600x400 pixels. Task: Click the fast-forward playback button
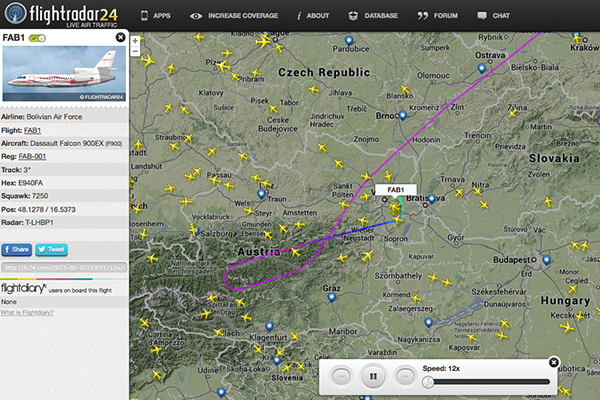(405, 377)
